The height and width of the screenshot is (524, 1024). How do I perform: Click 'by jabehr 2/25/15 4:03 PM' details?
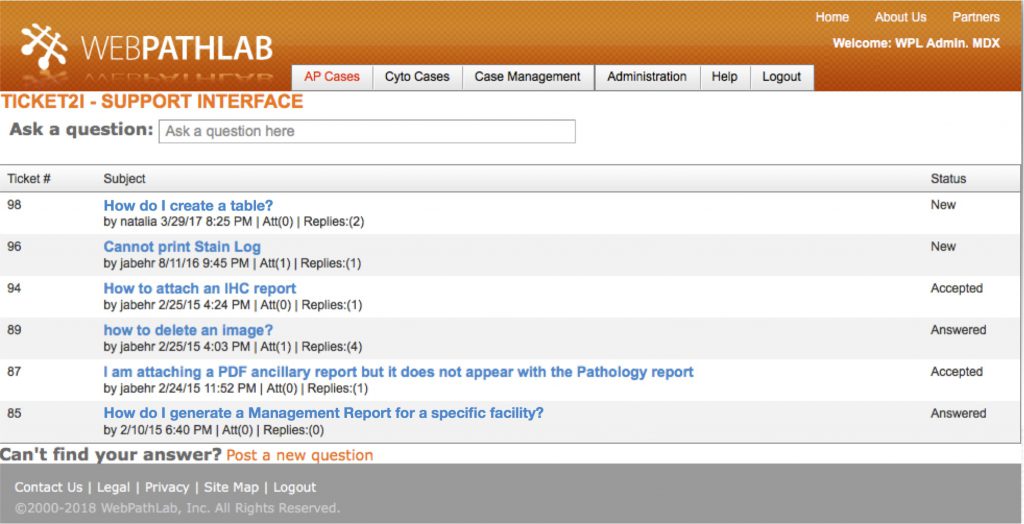[x=177, y=347]
